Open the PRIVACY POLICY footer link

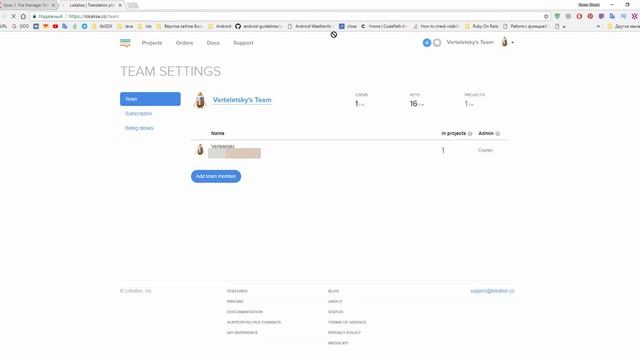[344, 333]
